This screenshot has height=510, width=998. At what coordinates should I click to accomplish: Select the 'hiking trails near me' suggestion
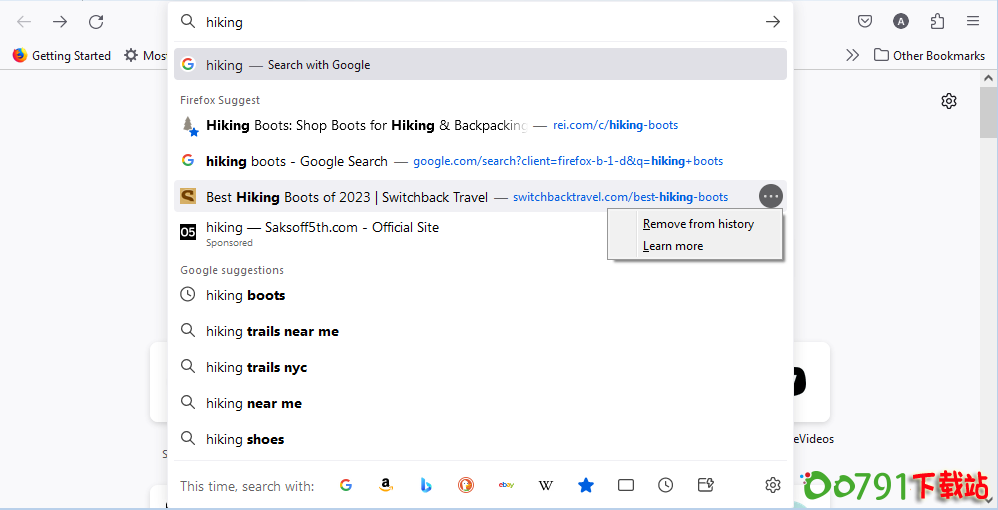[x=272, y=331]
